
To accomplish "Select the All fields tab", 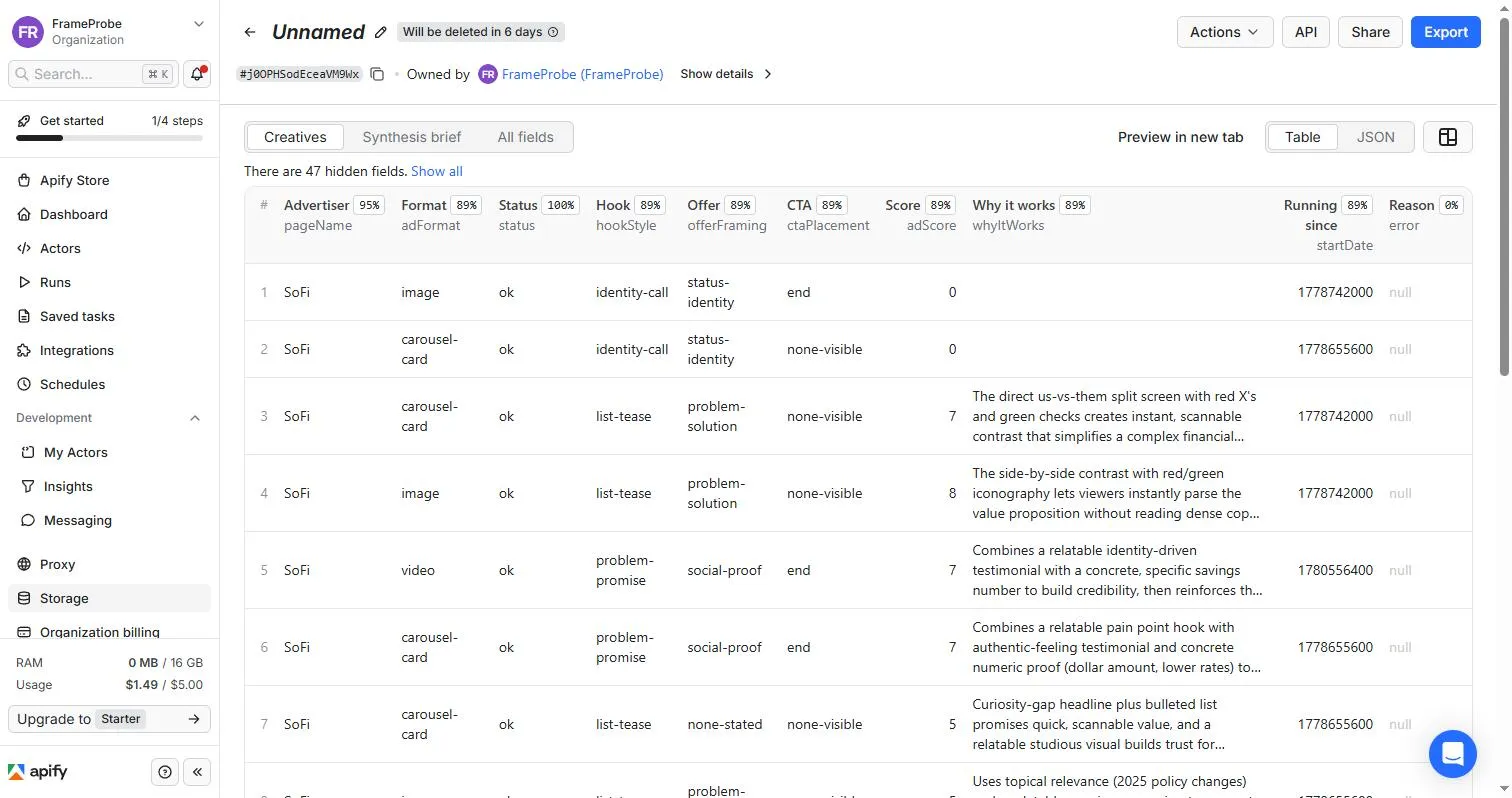I will tap(525, 137).
